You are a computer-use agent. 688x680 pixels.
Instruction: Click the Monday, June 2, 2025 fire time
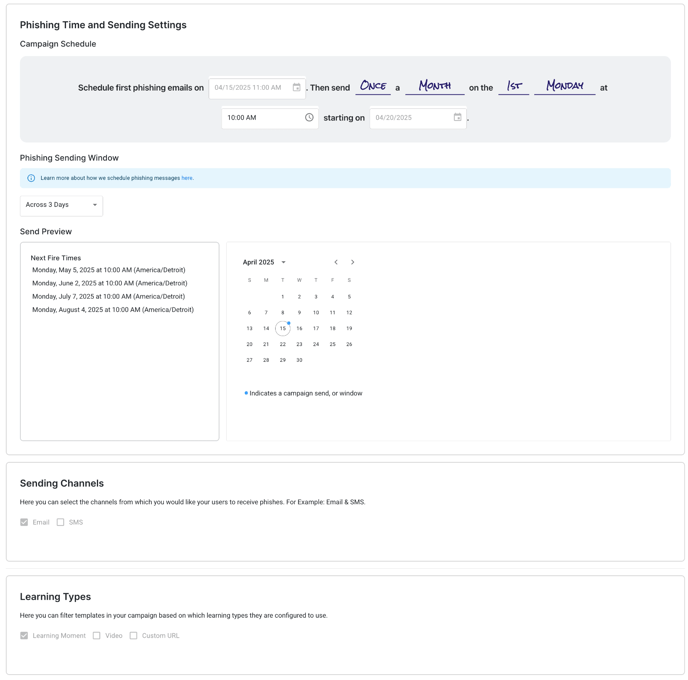point(110,283)
